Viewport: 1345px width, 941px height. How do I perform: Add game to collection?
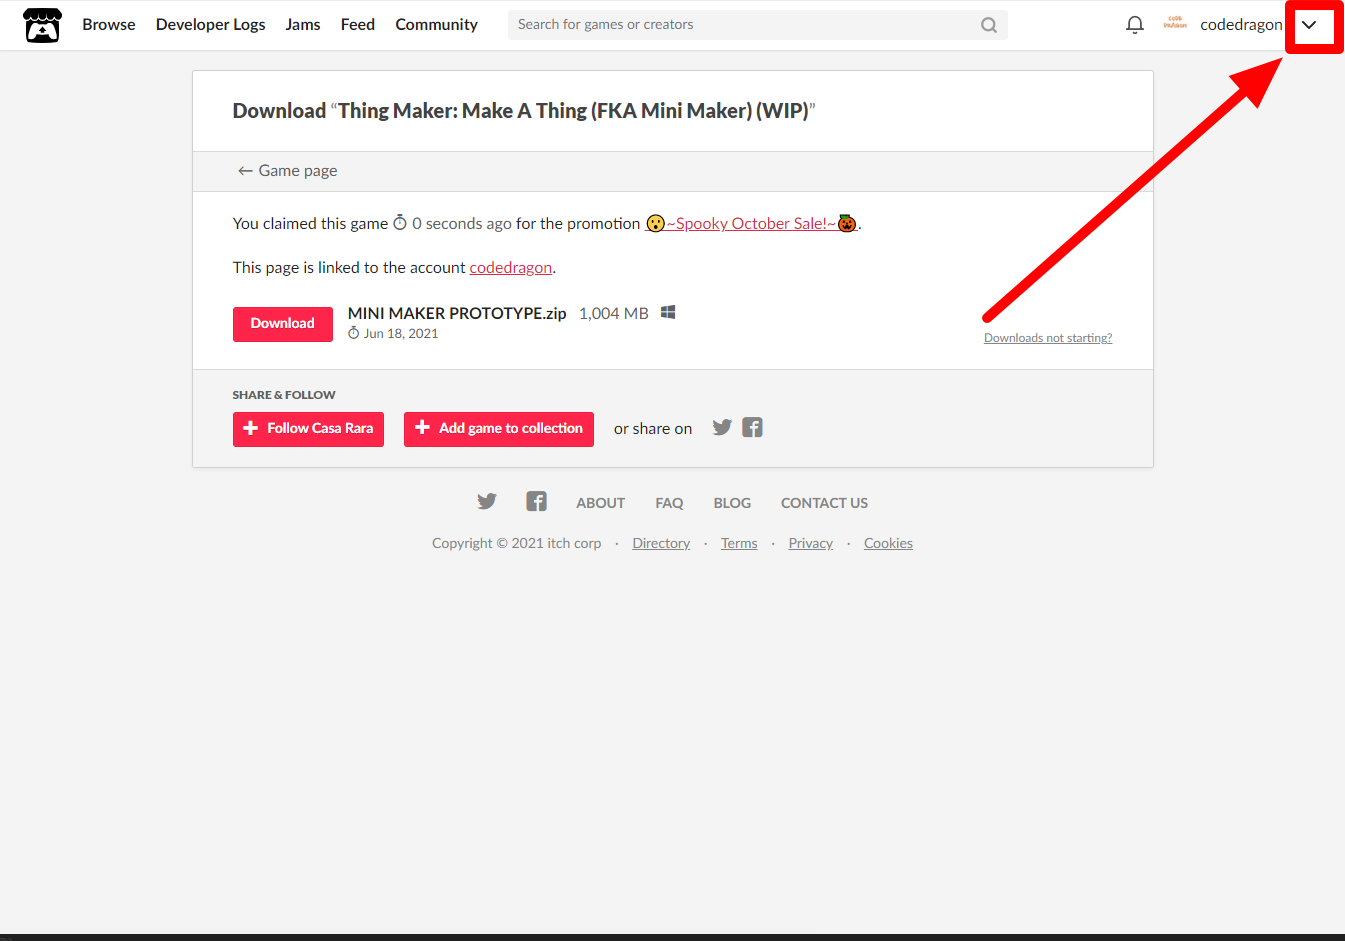499,429
